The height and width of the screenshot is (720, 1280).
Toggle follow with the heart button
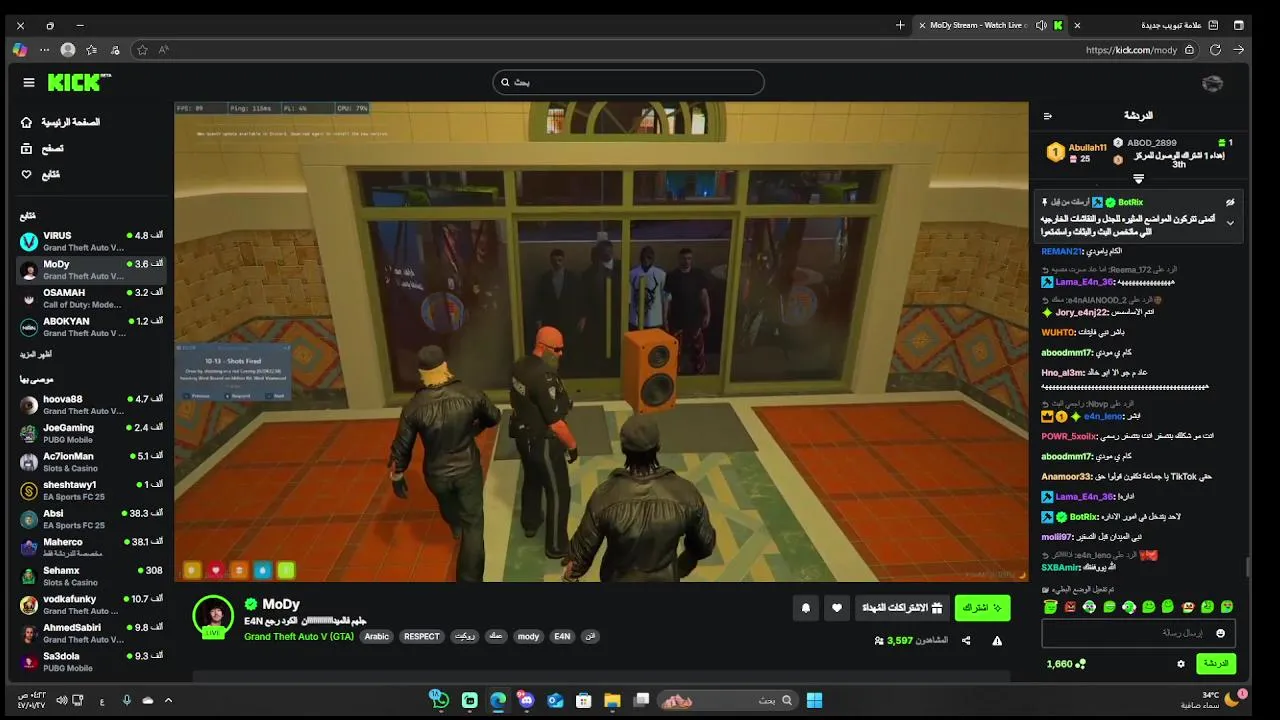pos(837,608)
